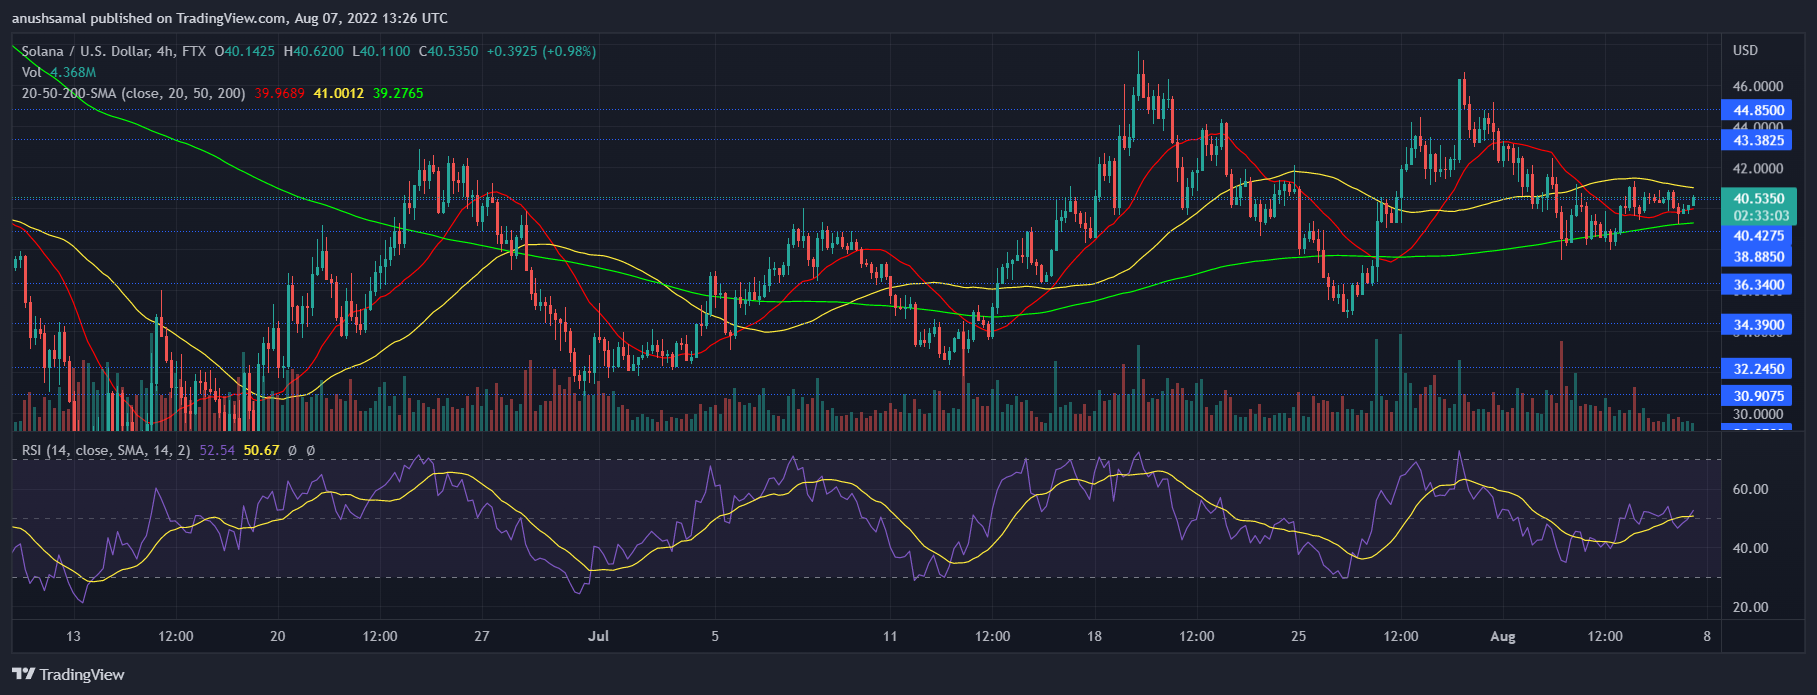Click the 43.3825 price level label
1817x695 pixels.
coord(1758,140)
